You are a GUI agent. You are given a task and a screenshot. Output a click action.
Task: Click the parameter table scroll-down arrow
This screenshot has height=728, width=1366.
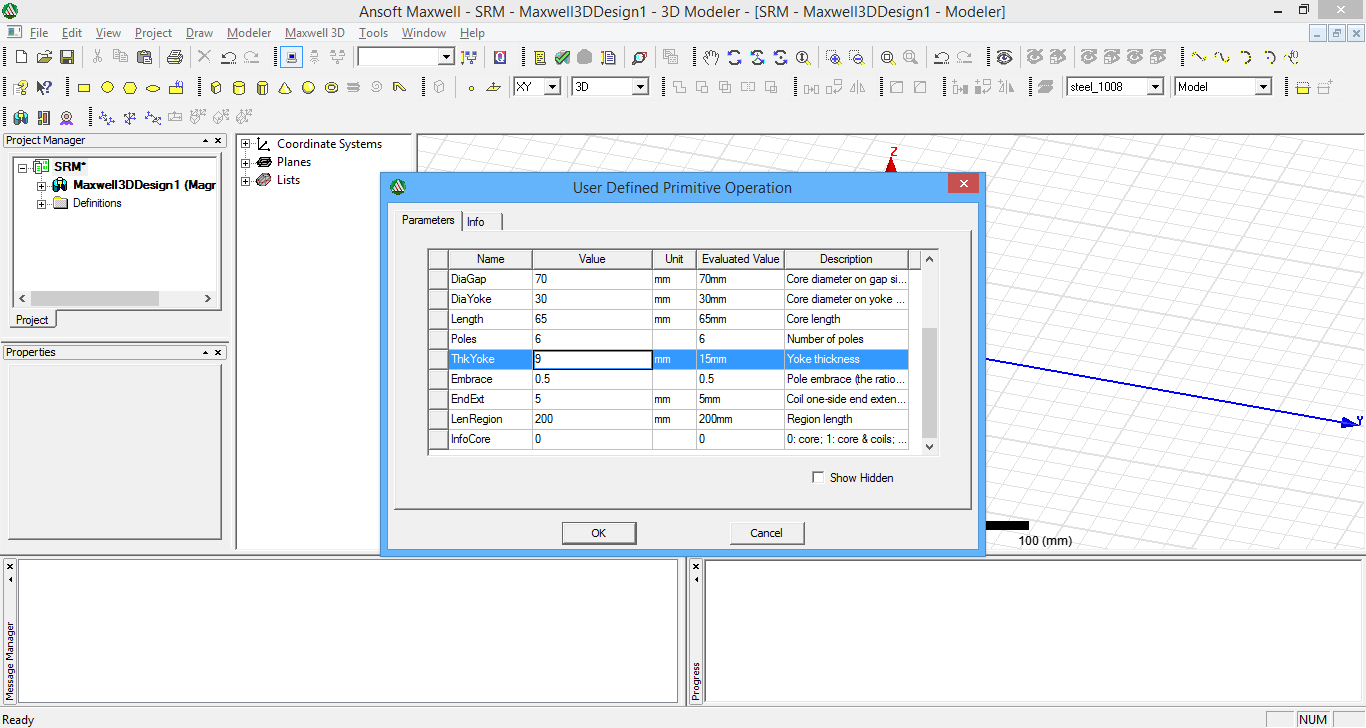(929, 447)
